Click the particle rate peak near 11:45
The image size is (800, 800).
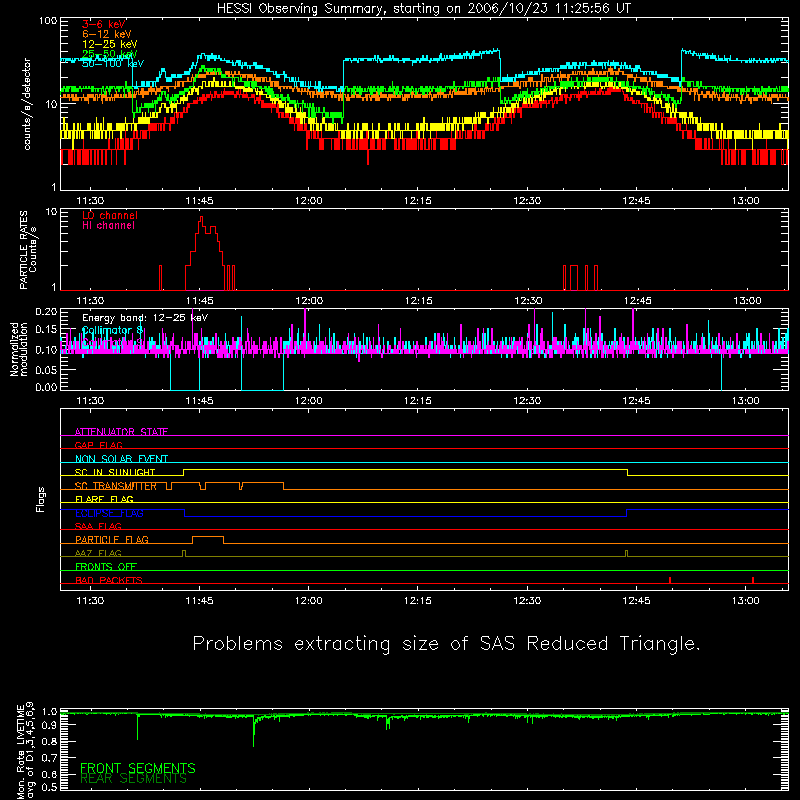pos(201,218)
